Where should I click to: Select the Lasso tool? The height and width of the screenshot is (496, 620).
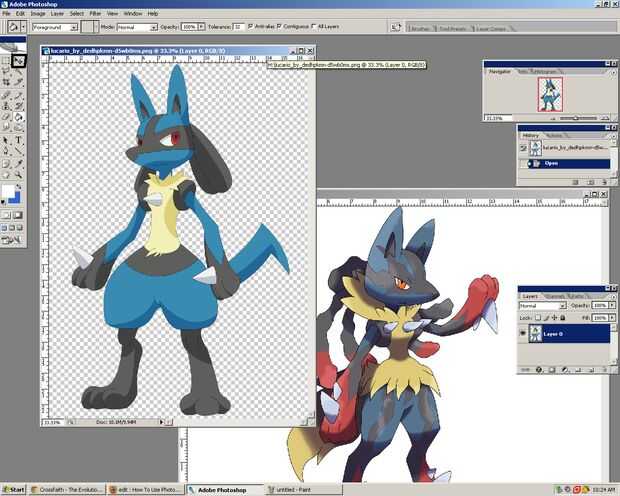click(x=6, y=72)
